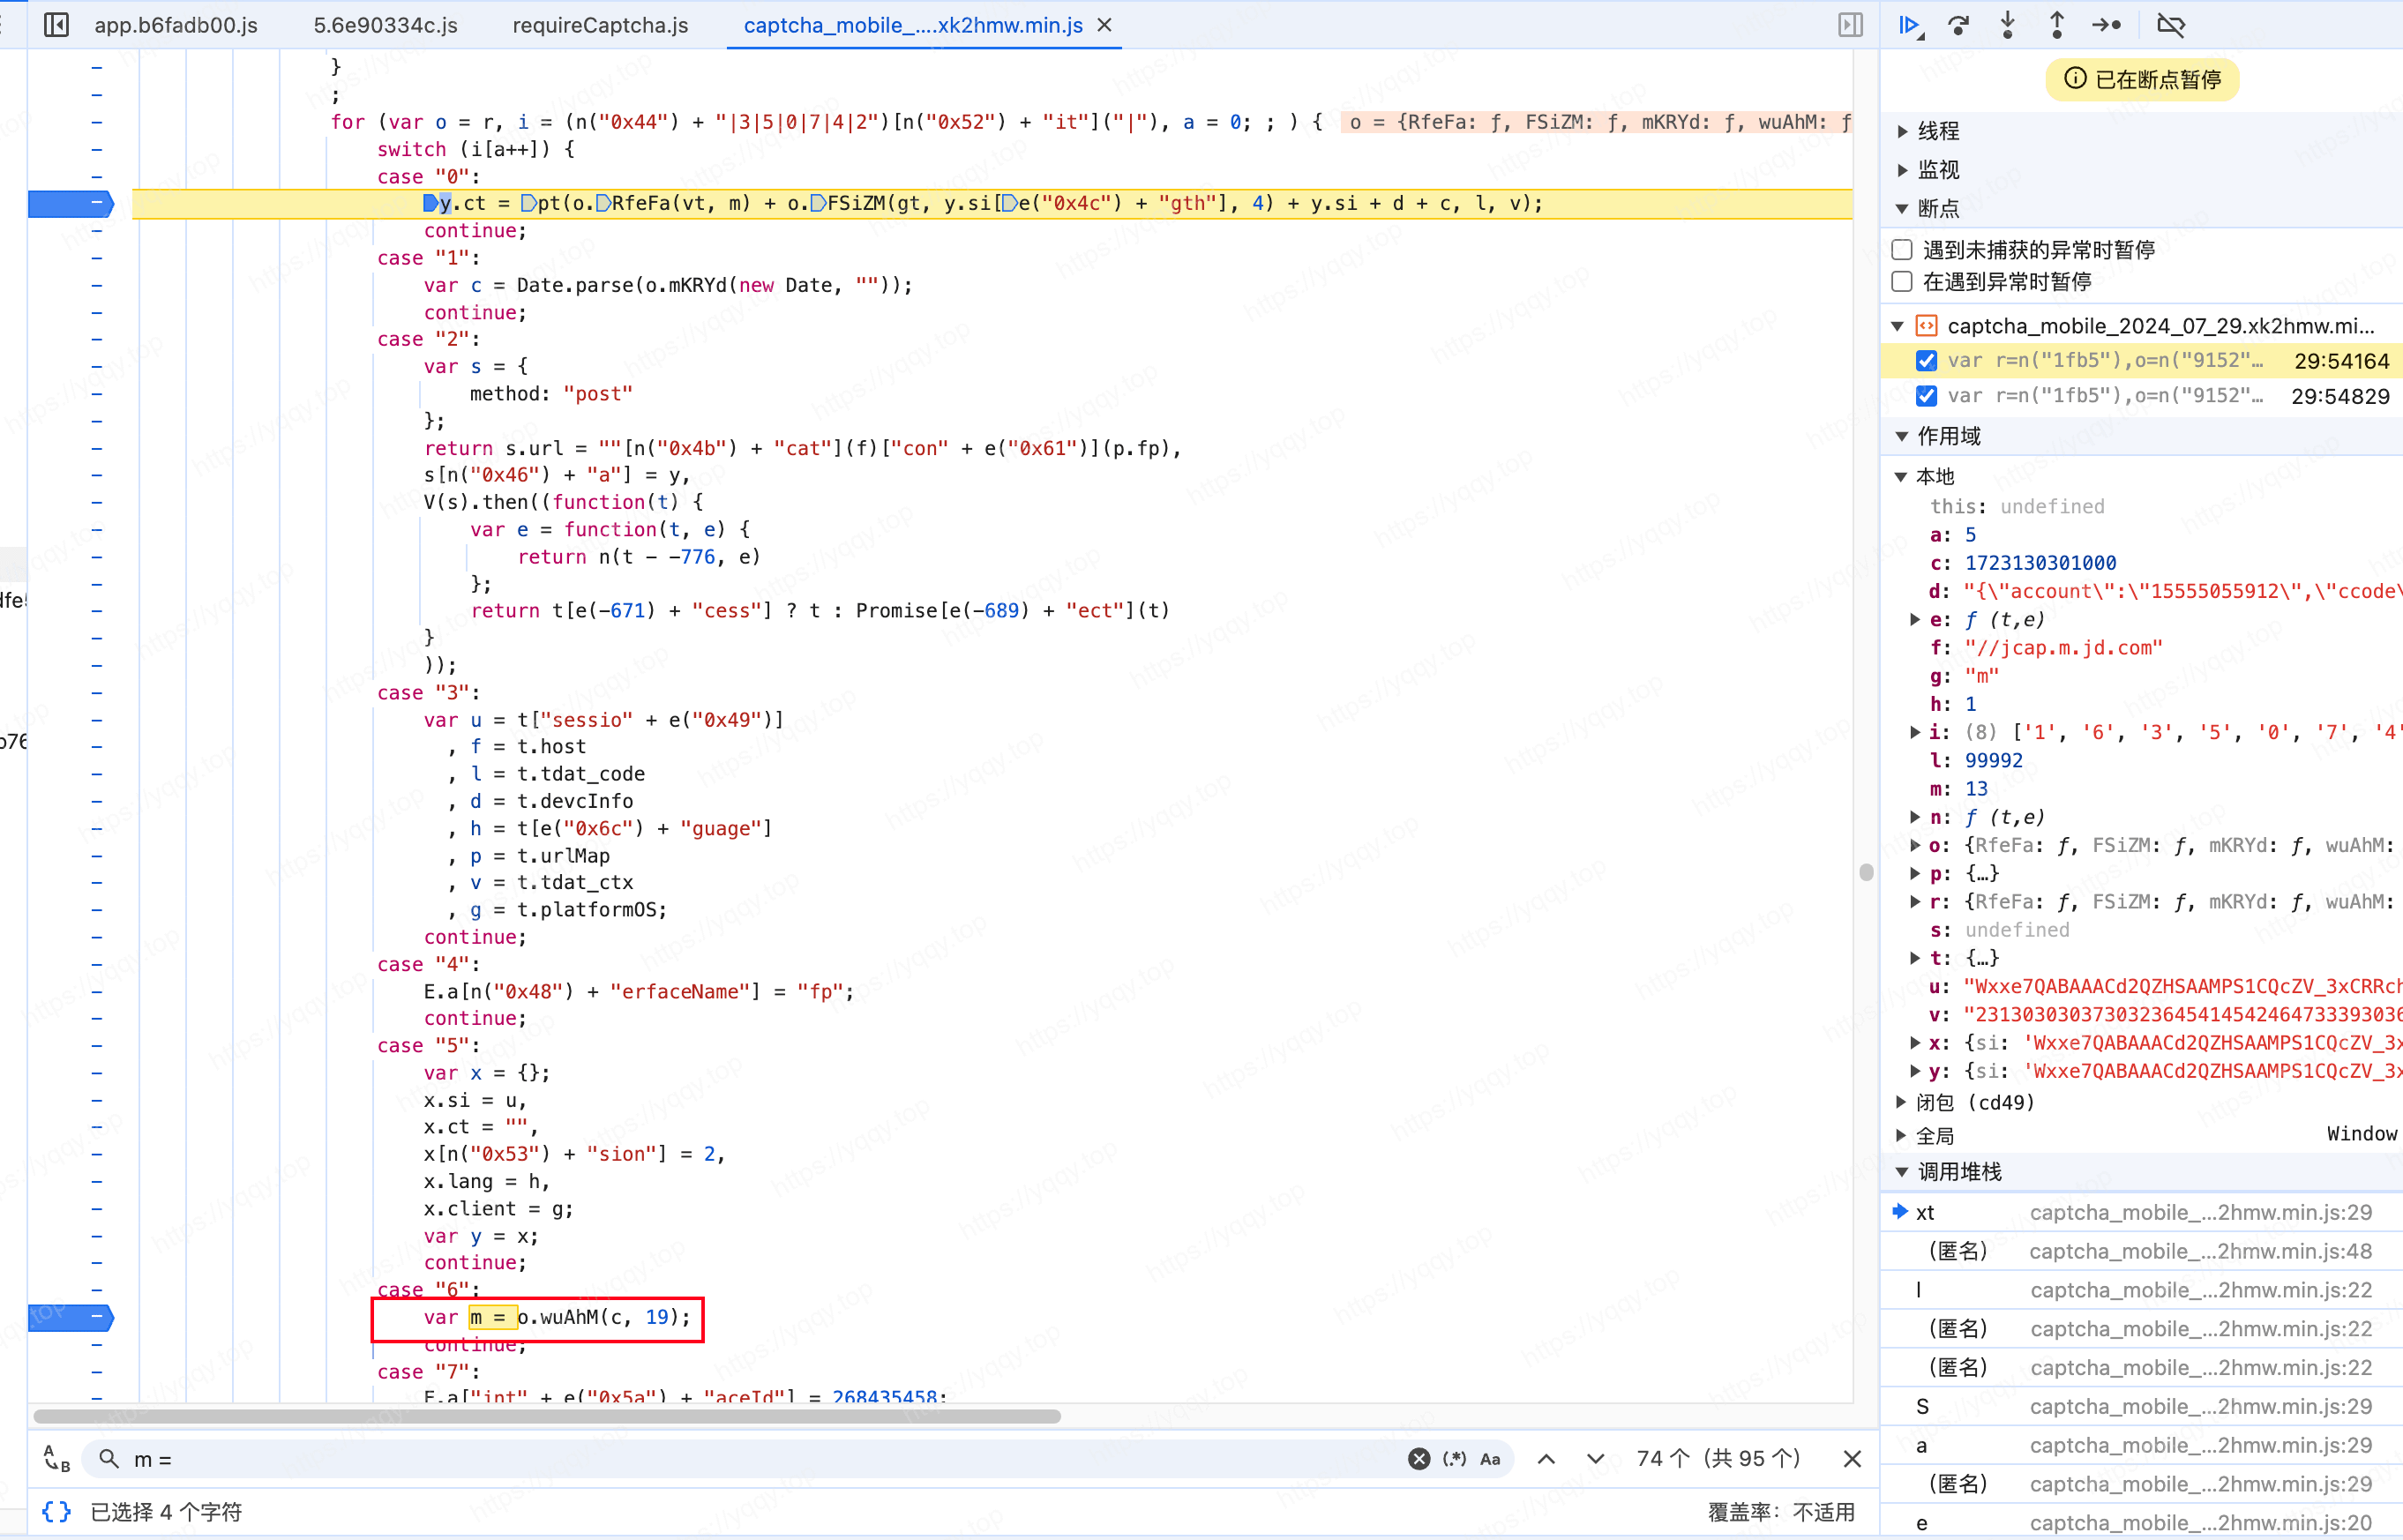Viewport: 2403px width, 1540px height.
Task: Expand the 闭包 (cd49) scope
Action: point(1901,1102)
